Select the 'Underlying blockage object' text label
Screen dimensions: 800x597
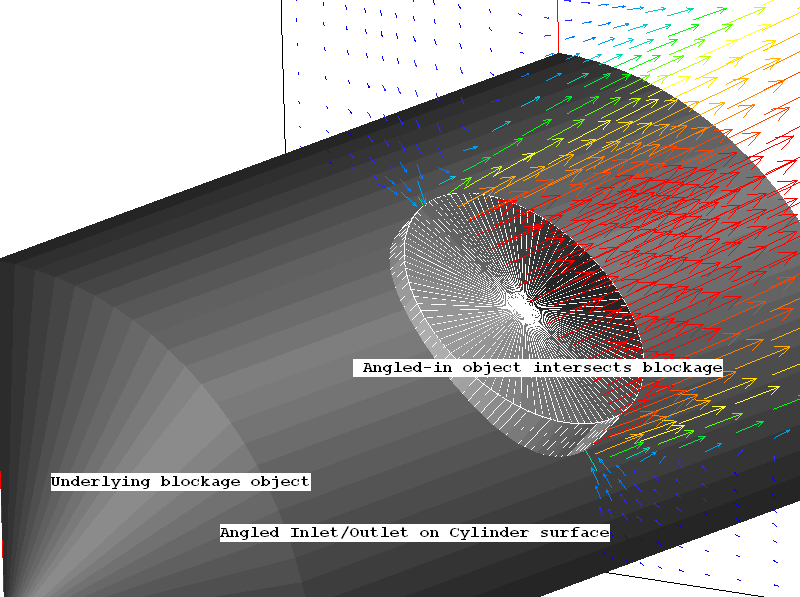pyautogui.click(x=180, y=482)
